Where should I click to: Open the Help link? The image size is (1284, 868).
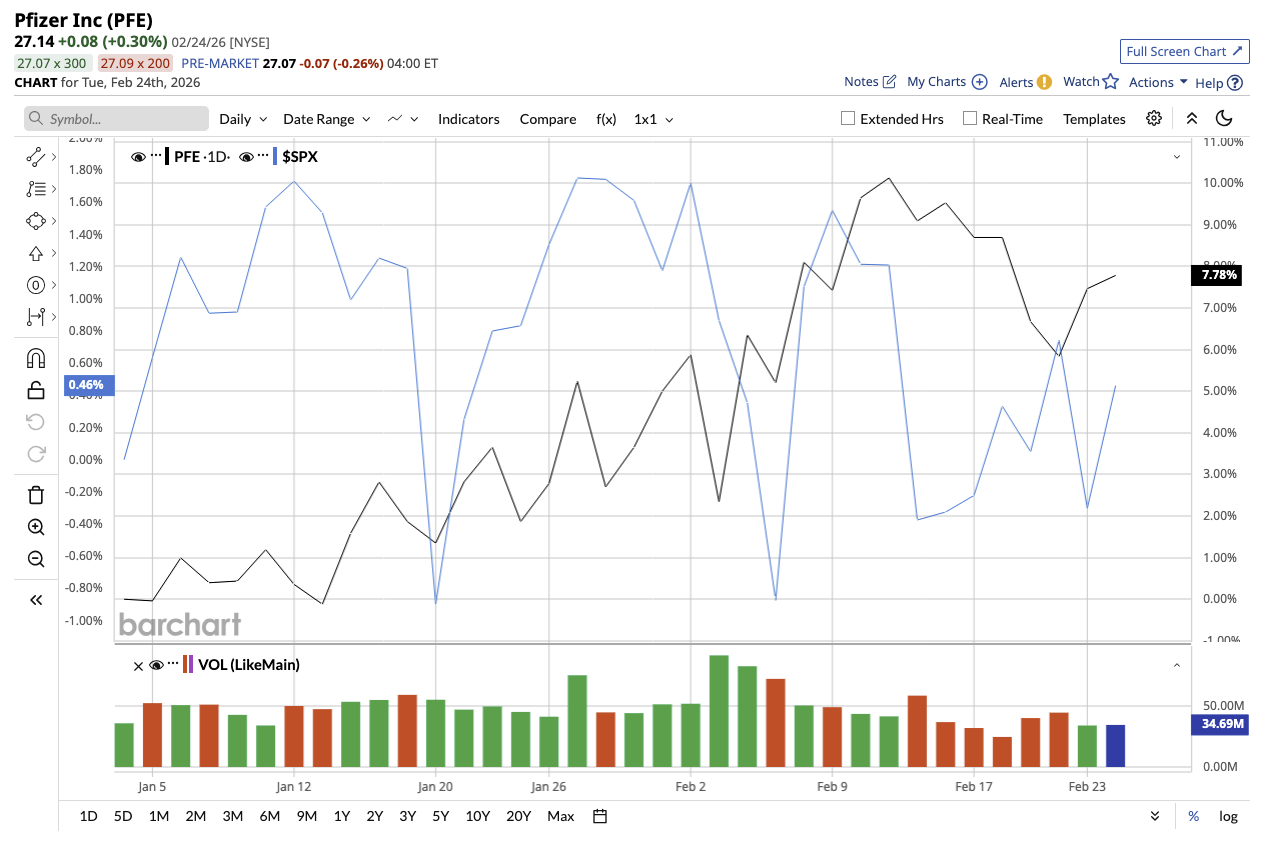tap(1219, 83)
